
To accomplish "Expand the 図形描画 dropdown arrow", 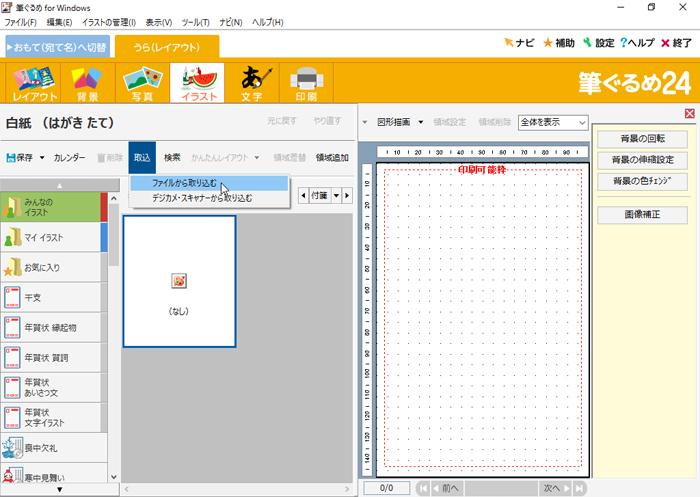I will pos(421,122).
